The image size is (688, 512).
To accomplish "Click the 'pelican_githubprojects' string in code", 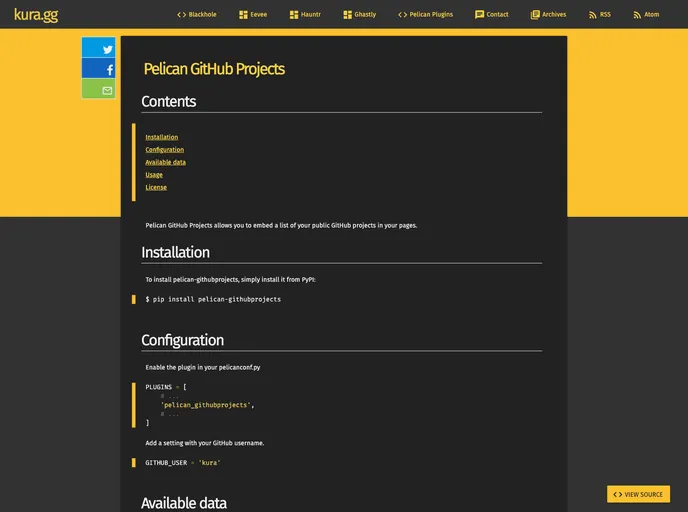I will coord(205,405).
